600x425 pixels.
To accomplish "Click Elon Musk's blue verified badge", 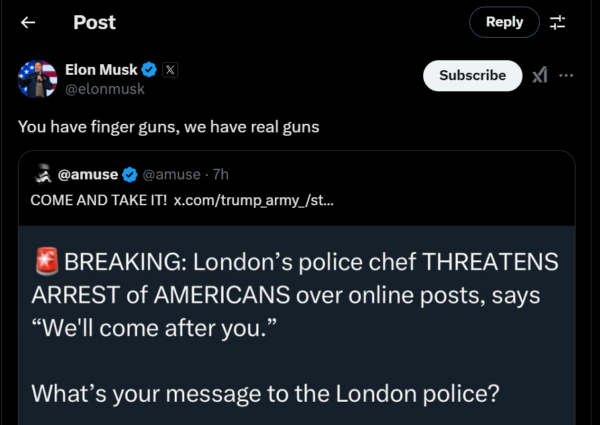I will (149, 69).
